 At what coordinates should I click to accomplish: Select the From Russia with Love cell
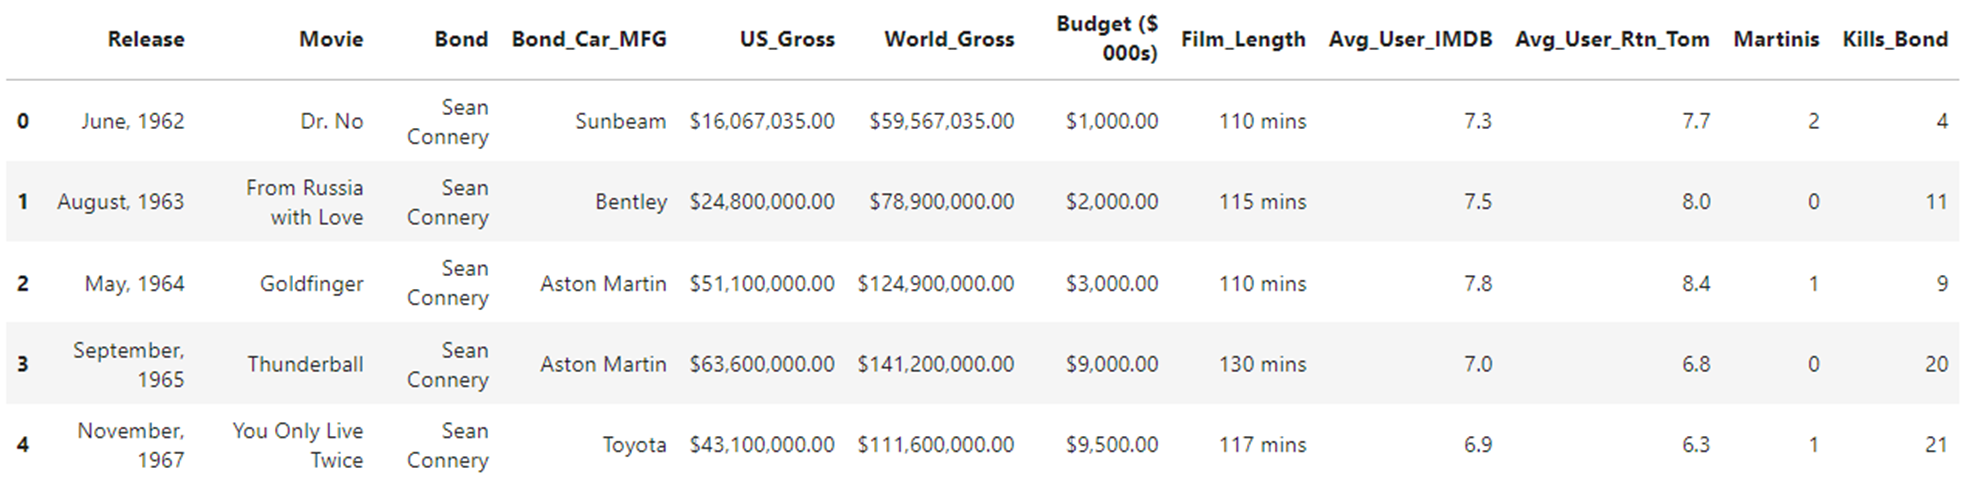click(x=304, y=202)
